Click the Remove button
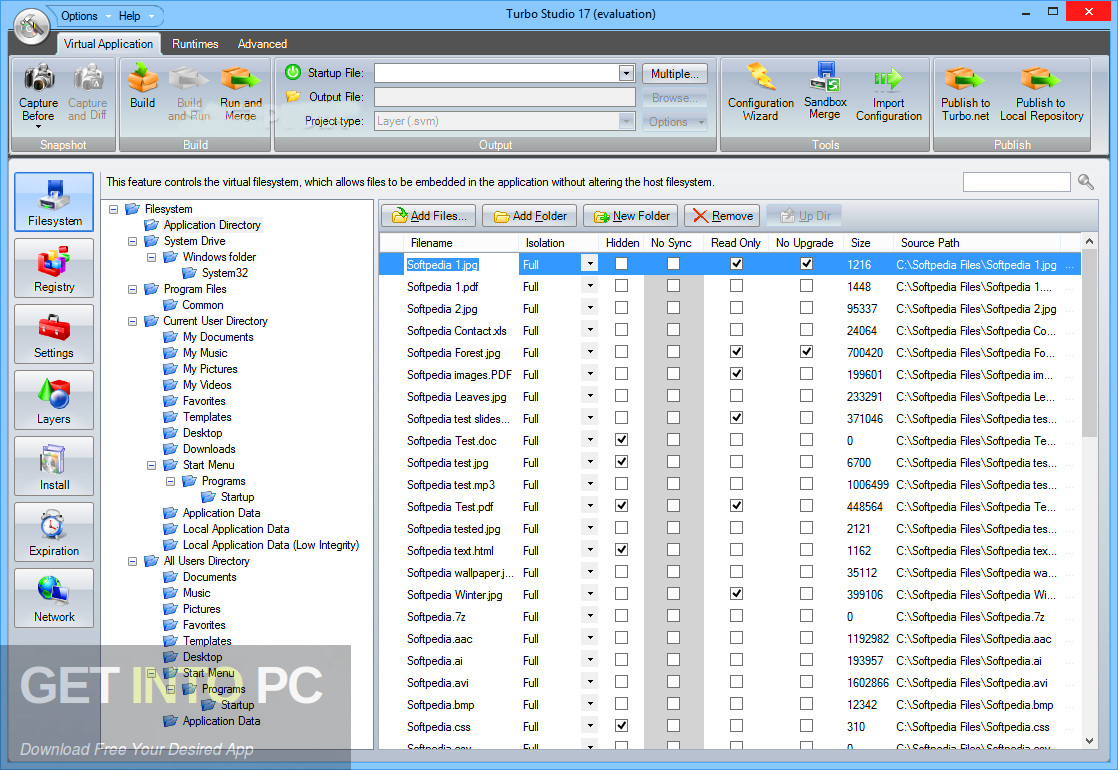1118x770 pixels. [x=722, y=215]
